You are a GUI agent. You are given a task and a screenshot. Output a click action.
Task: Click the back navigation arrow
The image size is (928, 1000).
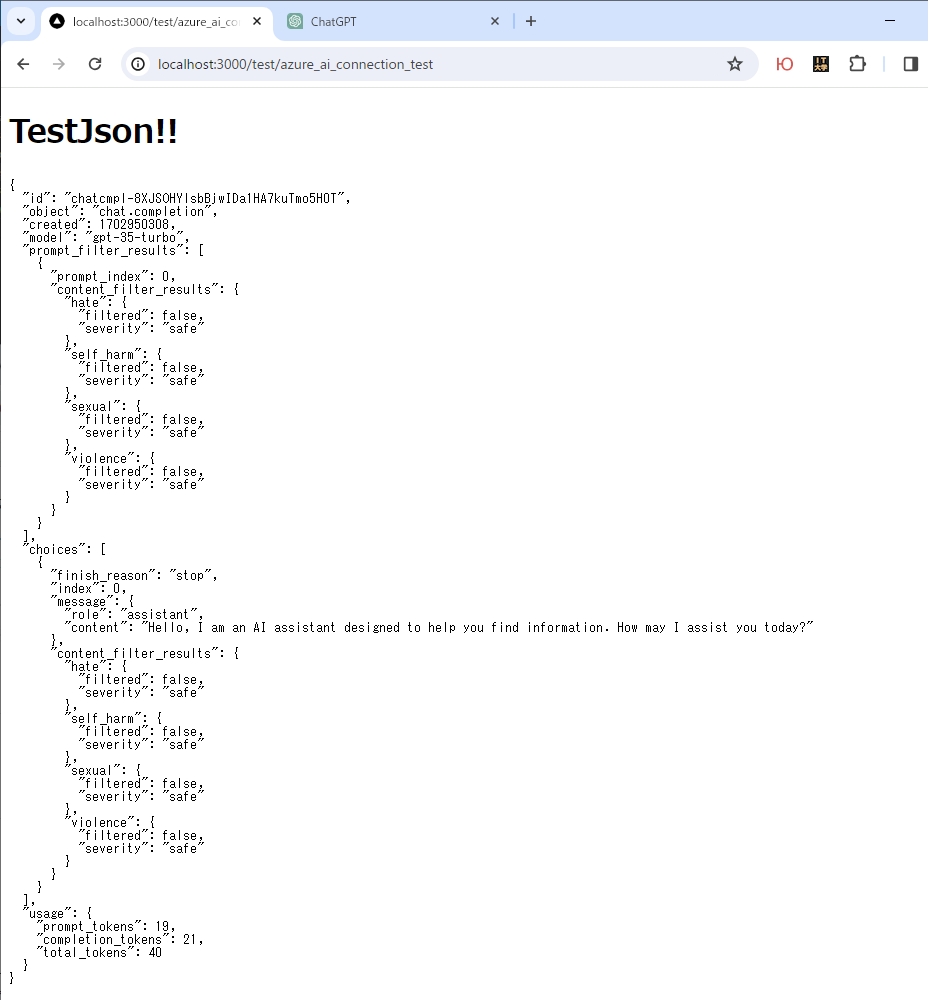(23, 64)
